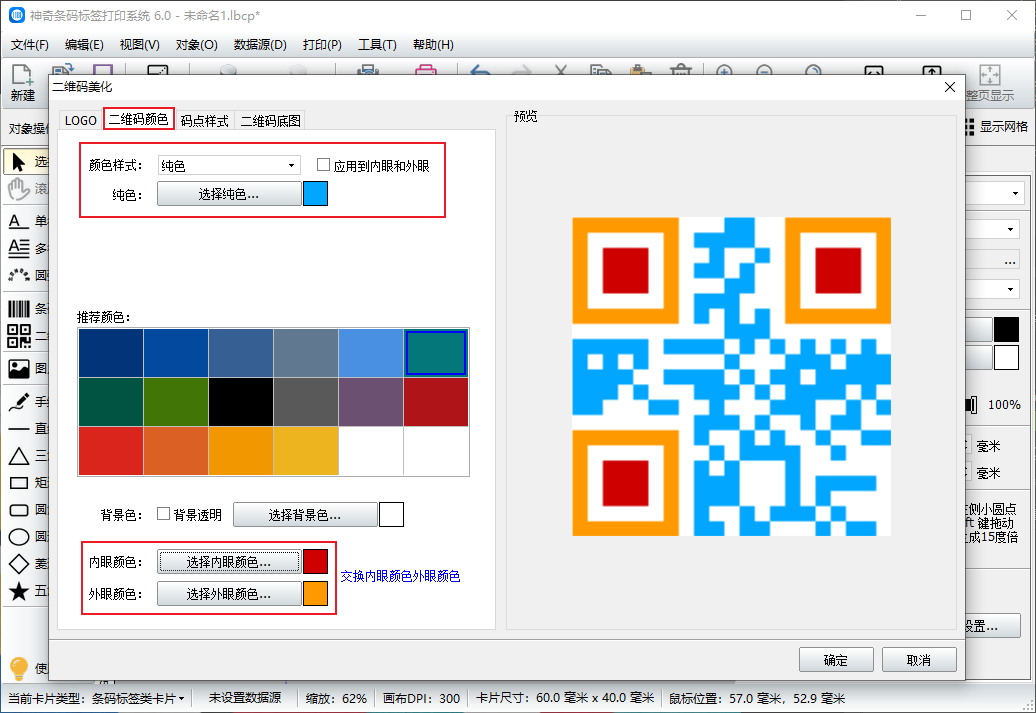Select the rectangle shape tool

point(18,483)
